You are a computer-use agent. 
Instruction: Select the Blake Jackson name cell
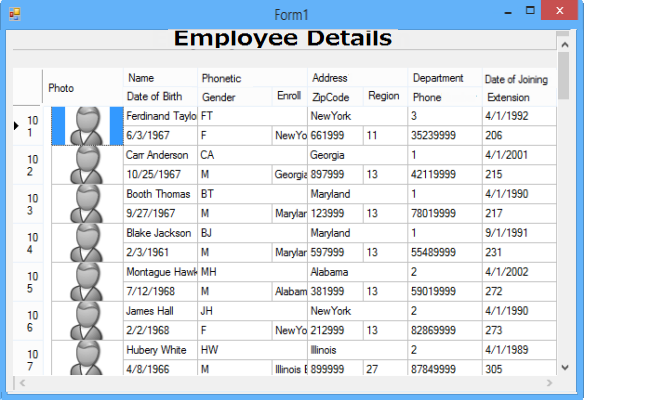pyautogui.click(x=160, y=233)
